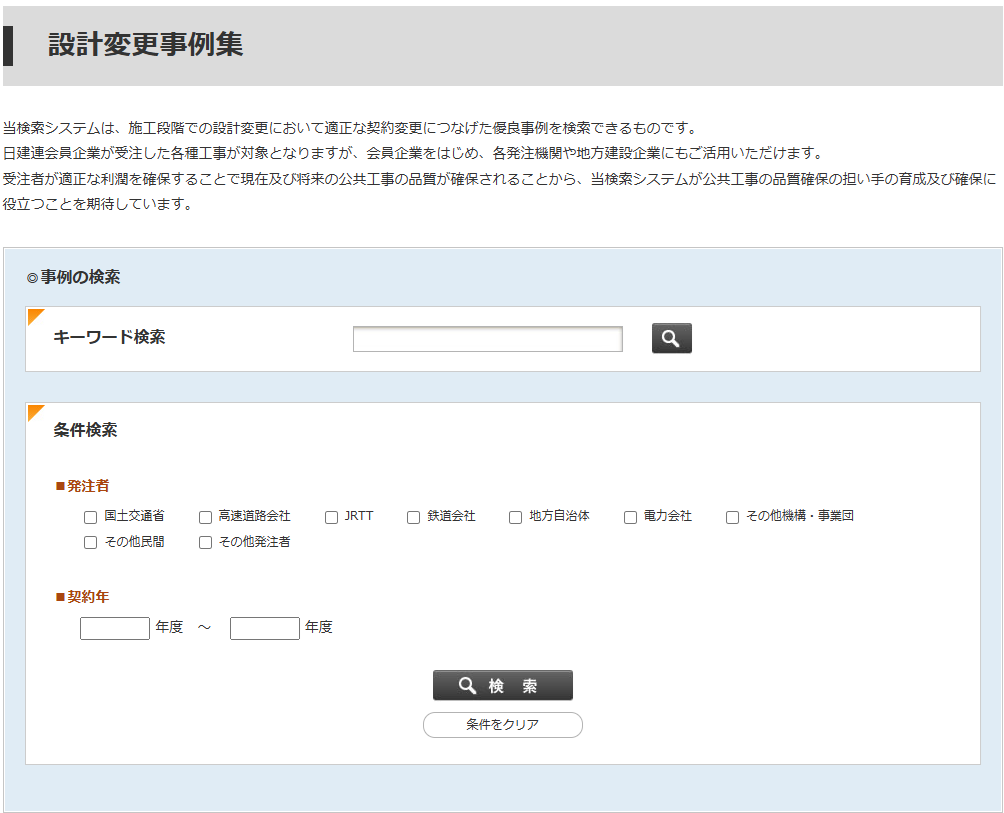Check the その他発注者 checkbox
This screenshot has width=1004, height=813.
point(205,542)
